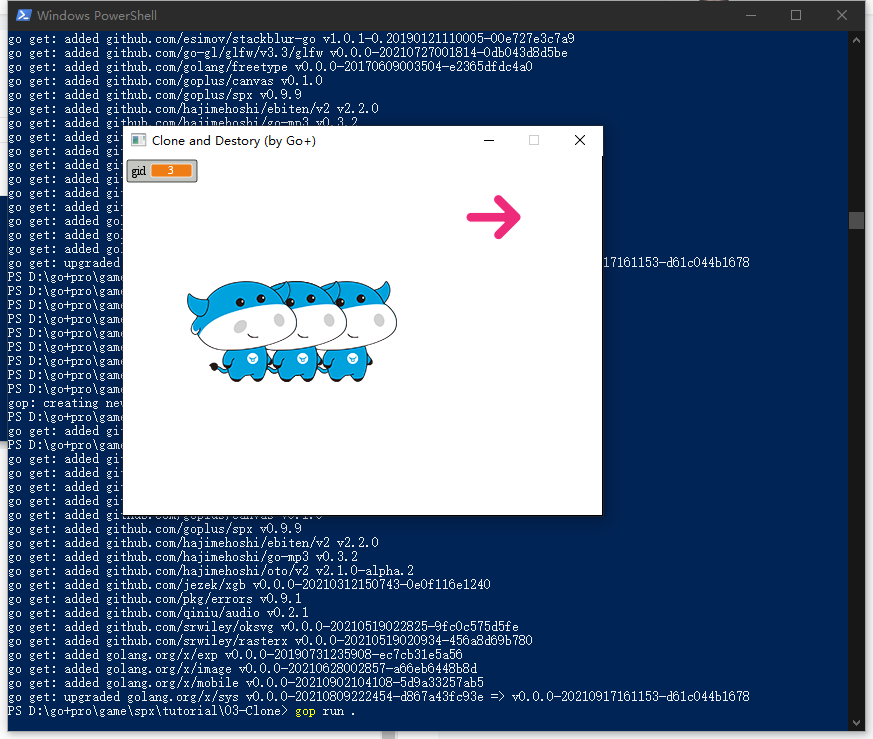Click the PowerShell scrollbar down arrow
The height and width of the screenshot is (739, 873).
click(856, 723)
